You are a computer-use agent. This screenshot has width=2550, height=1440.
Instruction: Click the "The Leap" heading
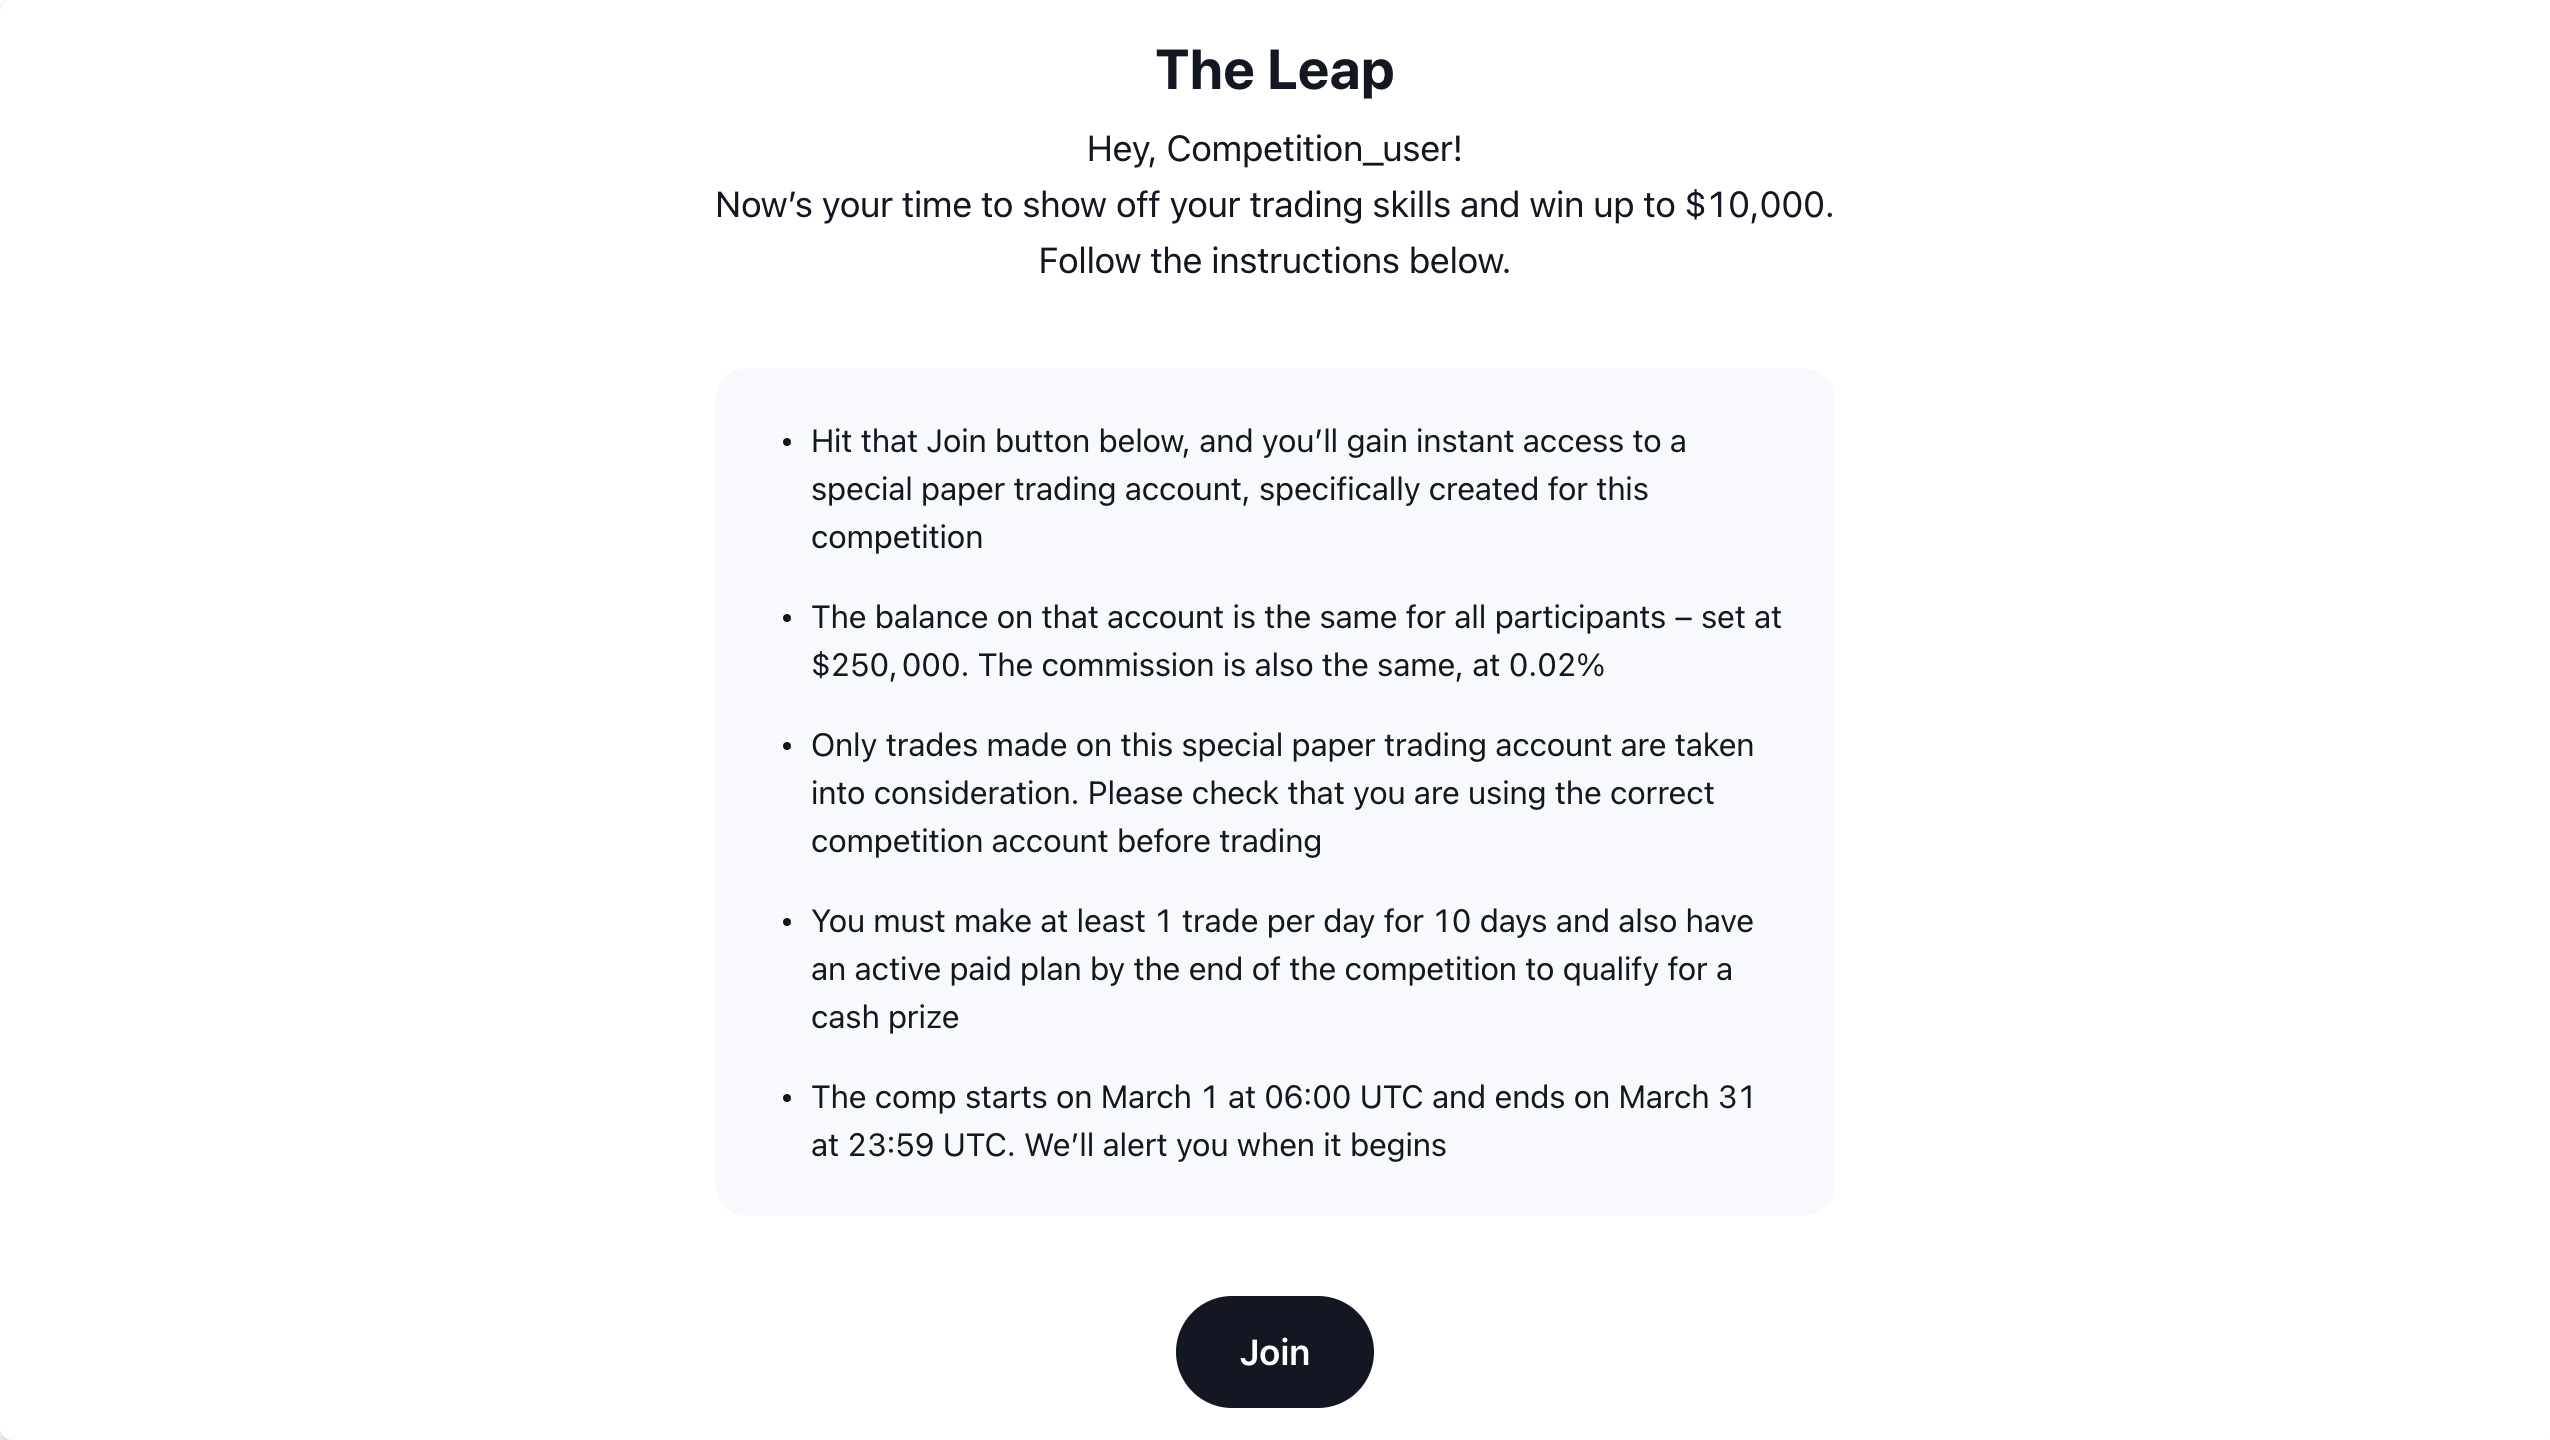tap(1274, 70)
